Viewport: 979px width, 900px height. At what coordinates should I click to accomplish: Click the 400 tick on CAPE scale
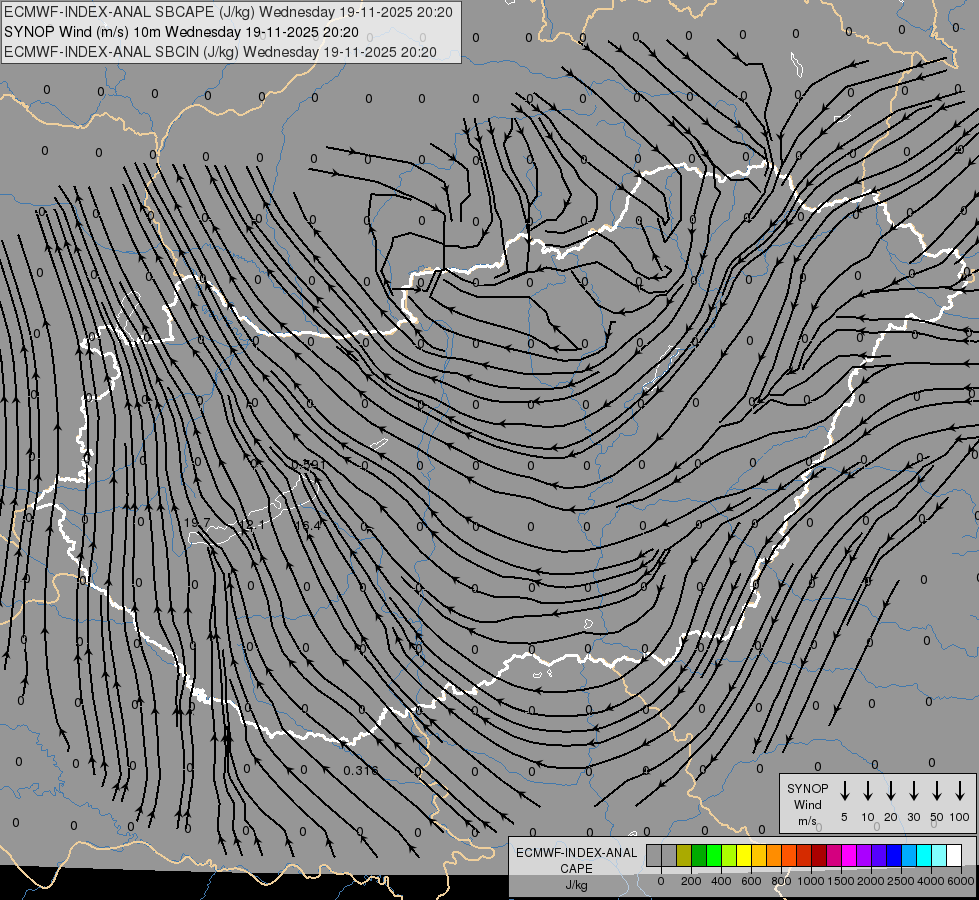tap(721, 881)
